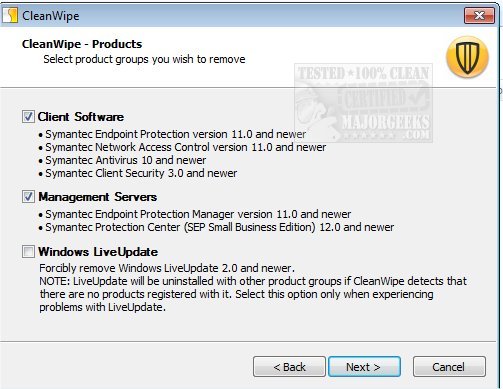The width and height of the screenshot is (503, 389).
Task: Select the Management Servers label text
Action: point(98,197)
